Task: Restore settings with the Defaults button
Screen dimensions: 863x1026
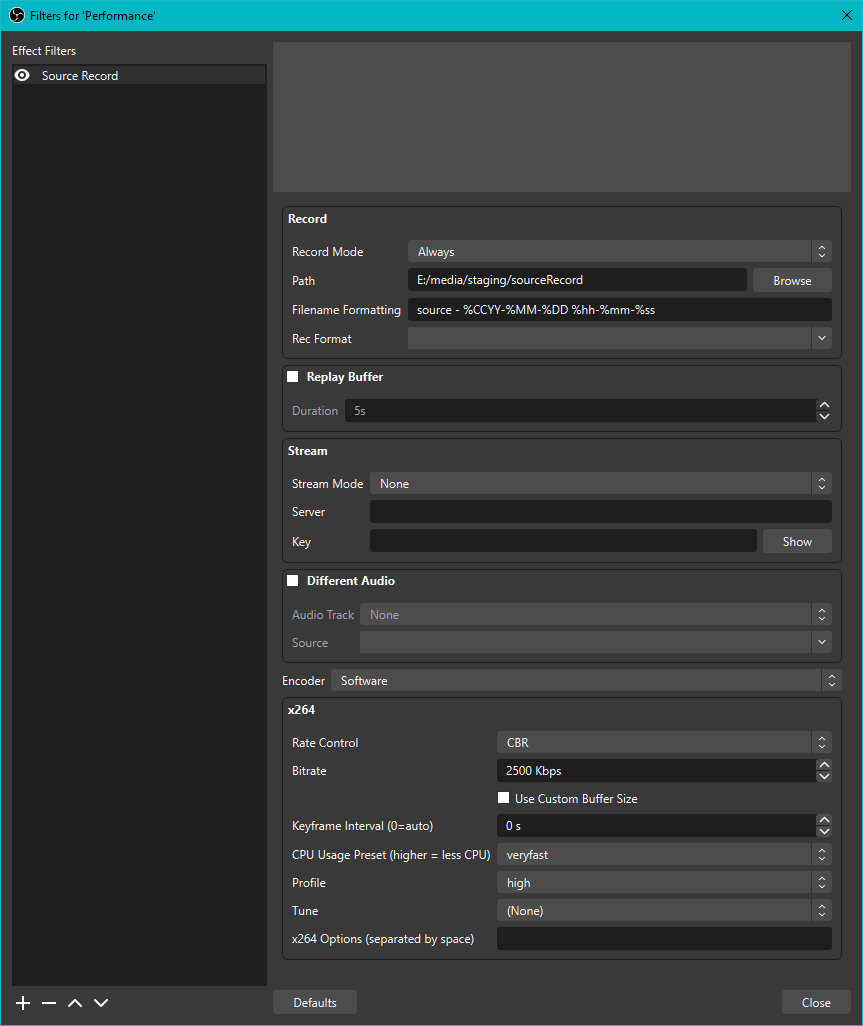Action: [x=314, y=1001]
